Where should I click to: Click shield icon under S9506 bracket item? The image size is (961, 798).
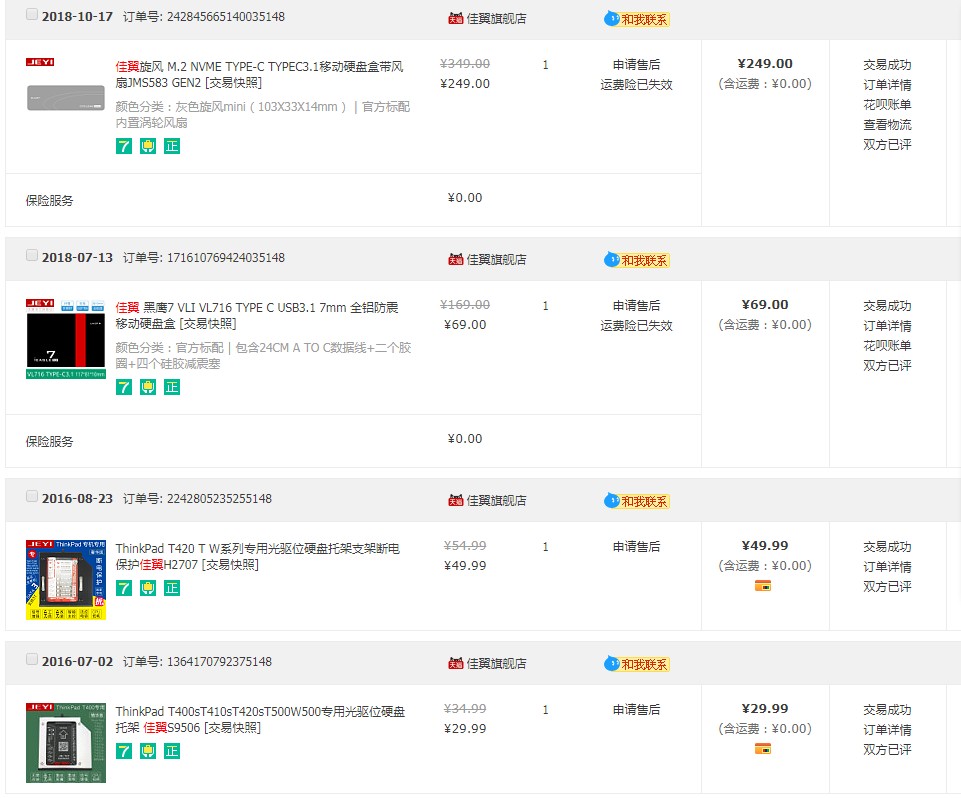pos(148,751)
